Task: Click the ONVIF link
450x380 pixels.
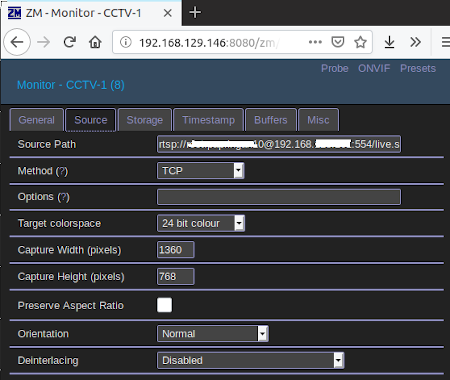Action: click(374, 68)
